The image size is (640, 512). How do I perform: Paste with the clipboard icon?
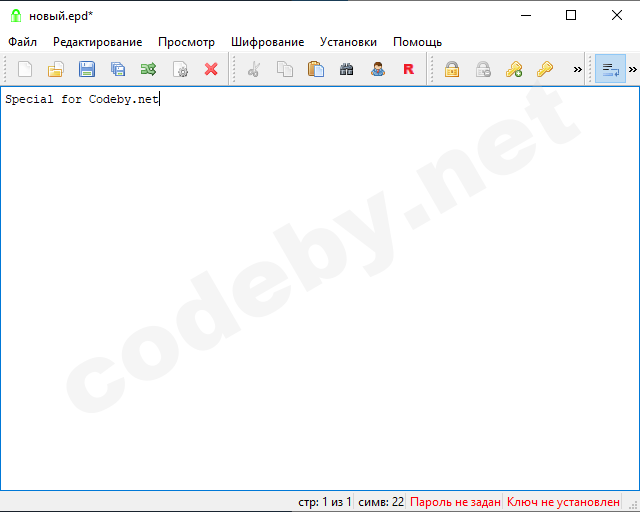316,69
